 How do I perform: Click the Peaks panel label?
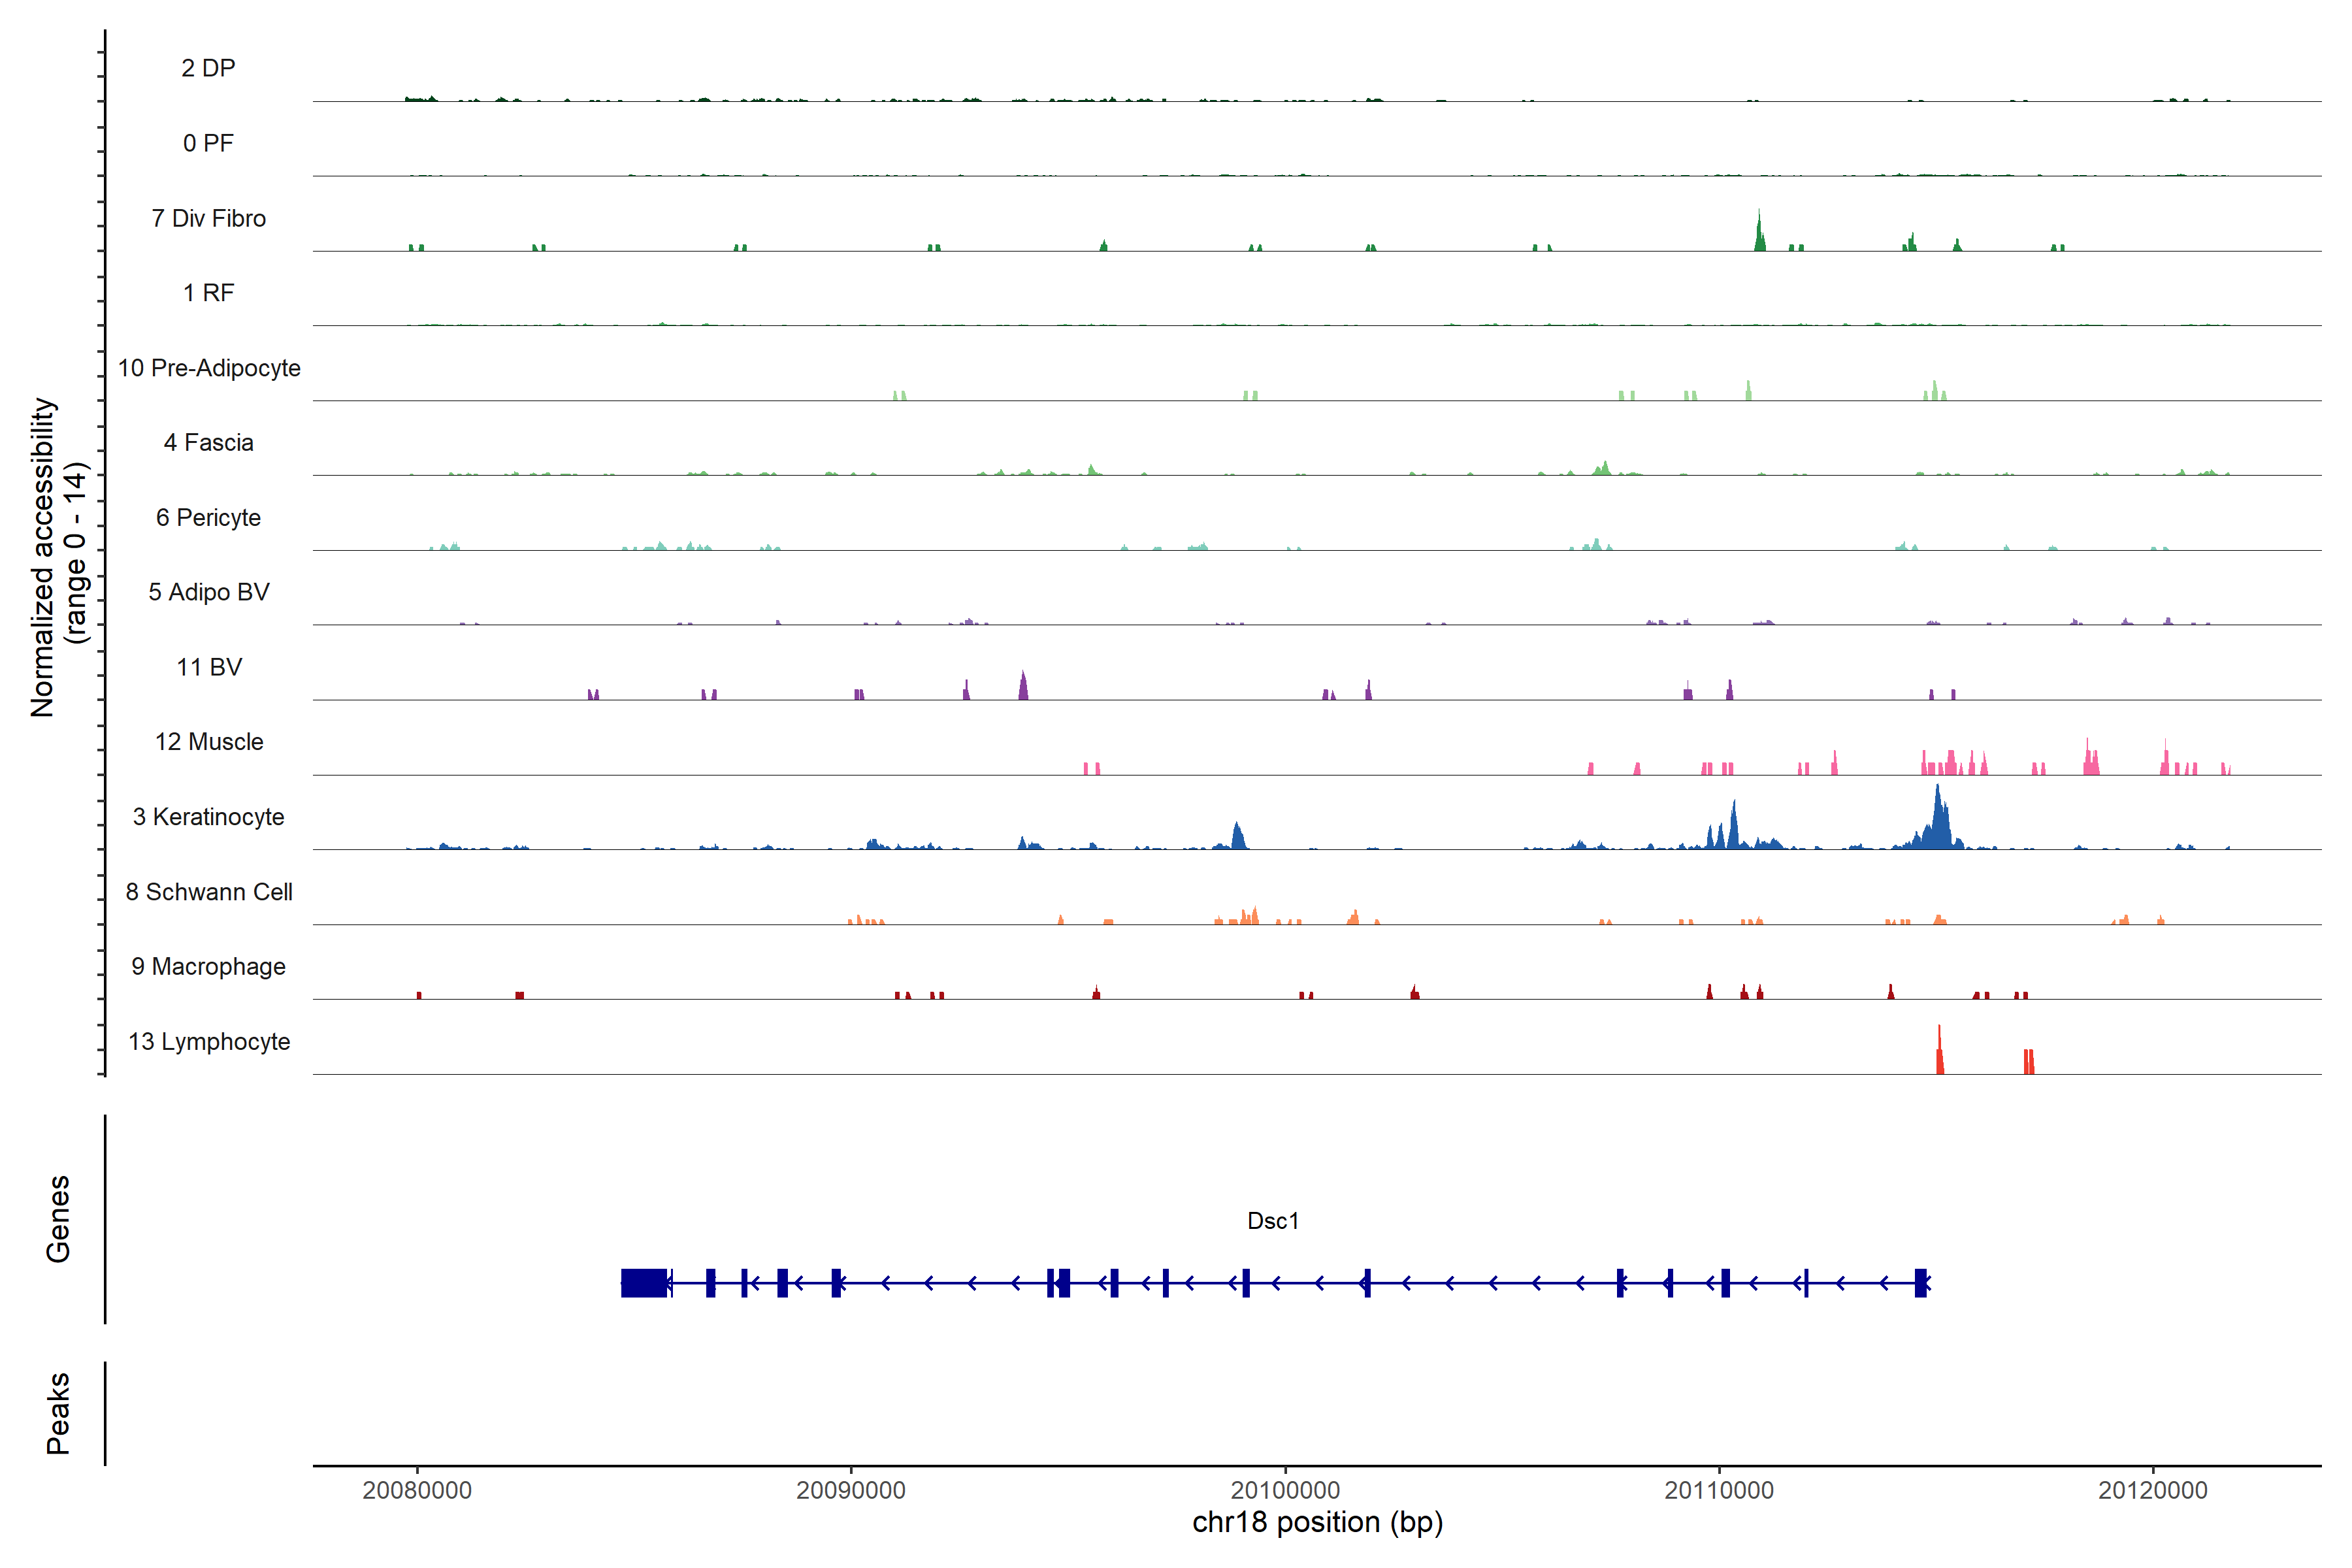click(58, 1412)
